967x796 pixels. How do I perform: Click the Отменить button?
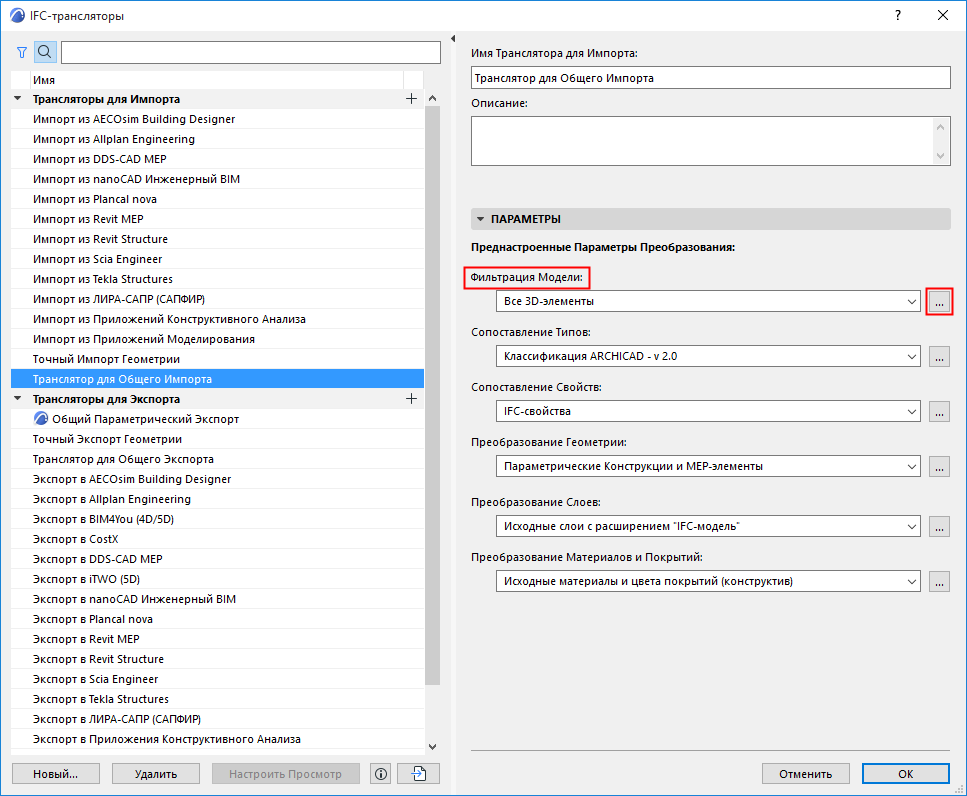(805, 774)
